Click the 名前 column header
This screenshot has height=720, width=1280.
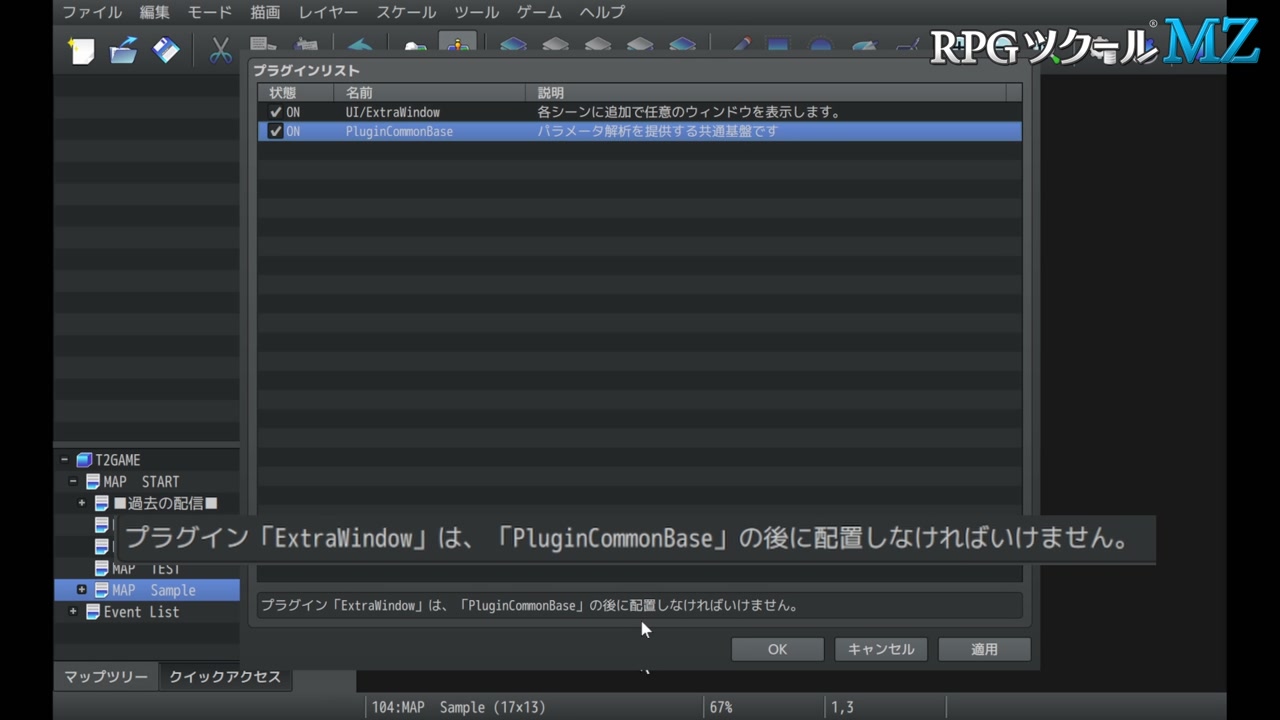(x=430, y=93)
